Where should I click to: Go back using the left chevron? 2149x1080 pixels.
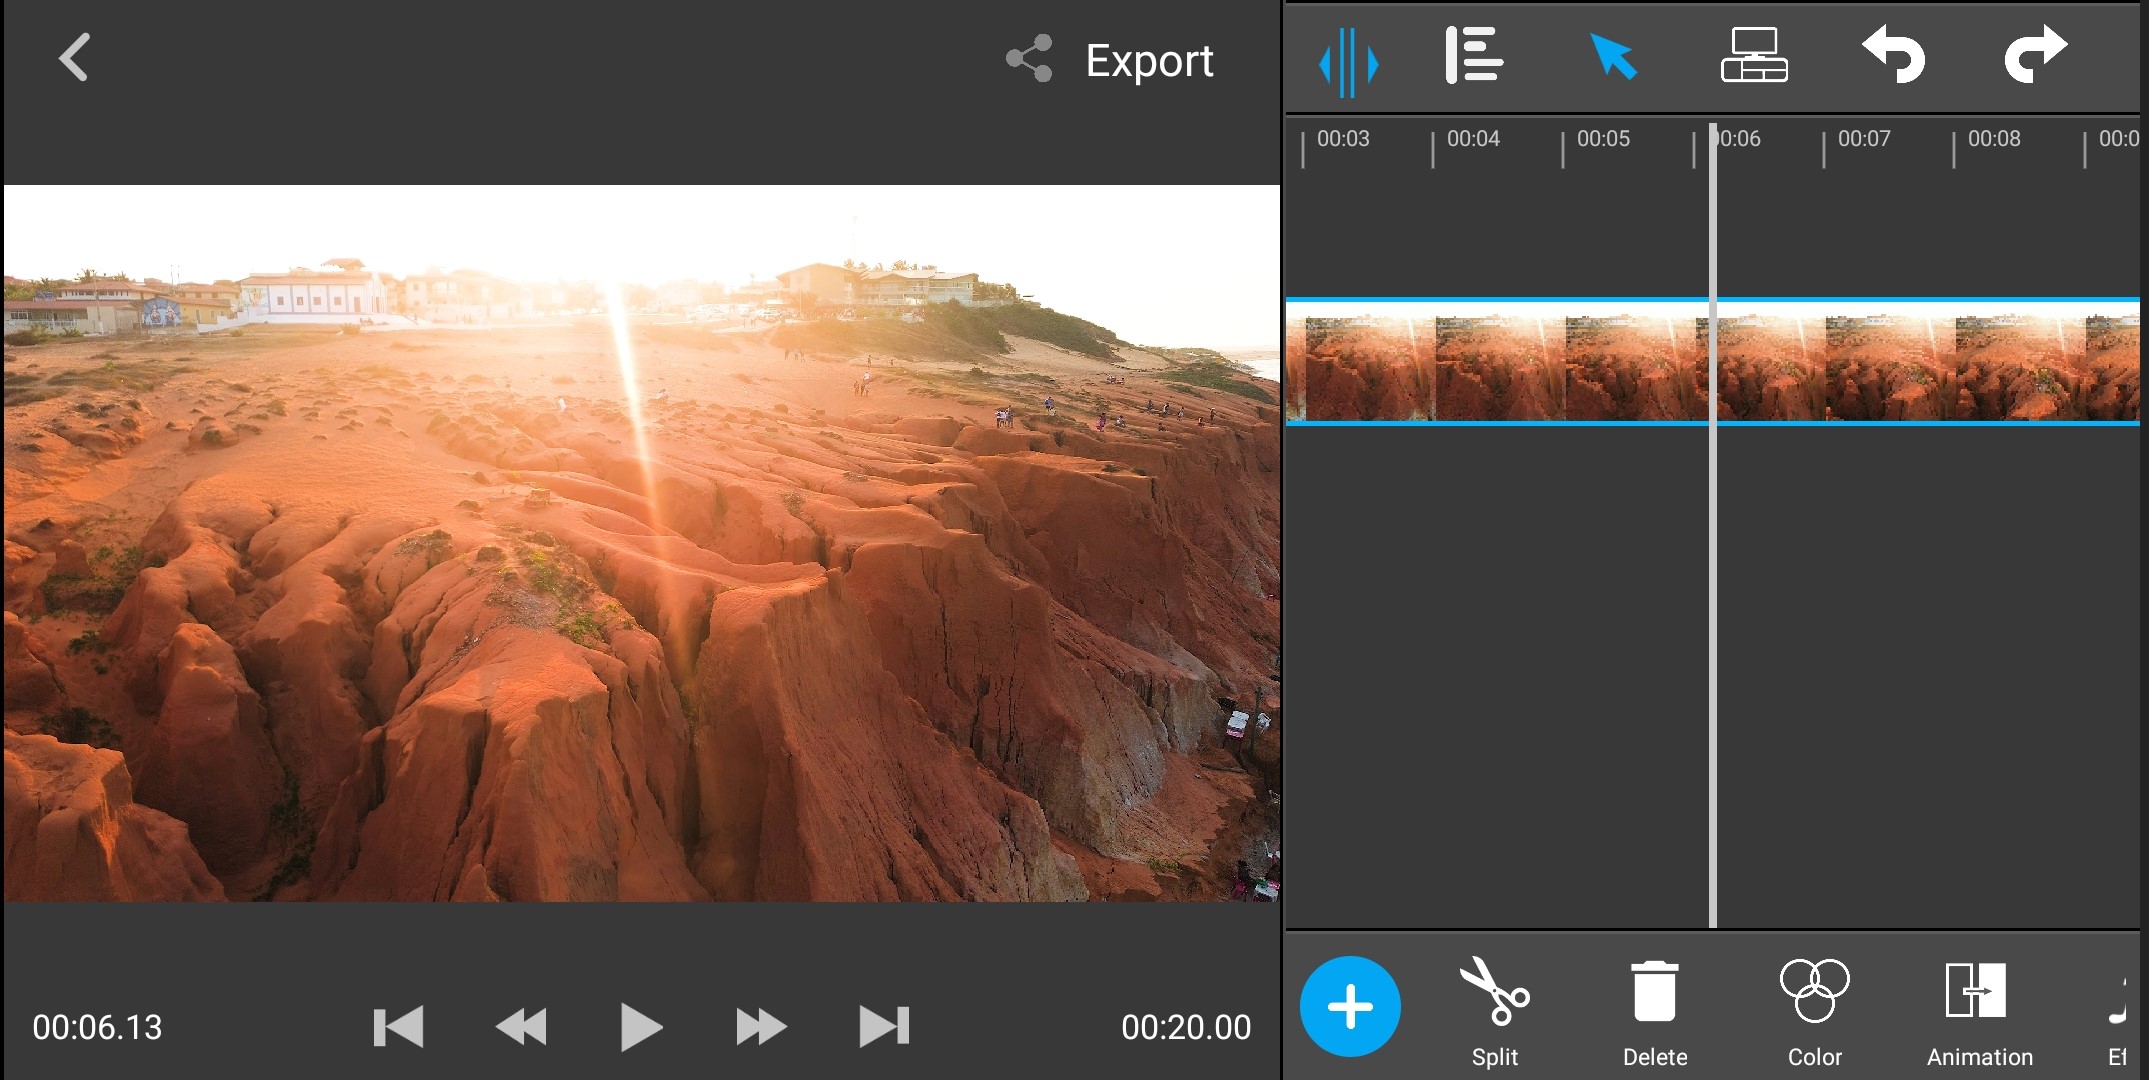click(x=75, y=58)
